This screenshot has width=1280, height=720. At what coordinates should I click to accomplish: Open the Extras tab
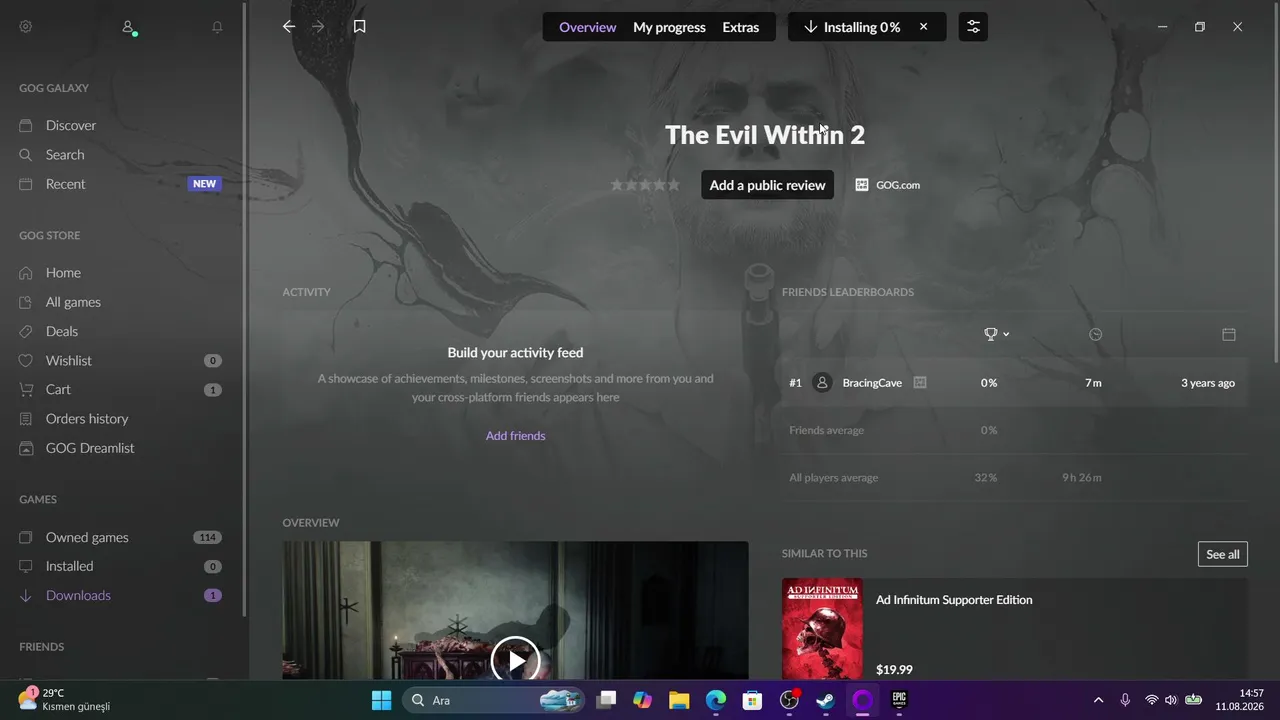tap(741, 27)
